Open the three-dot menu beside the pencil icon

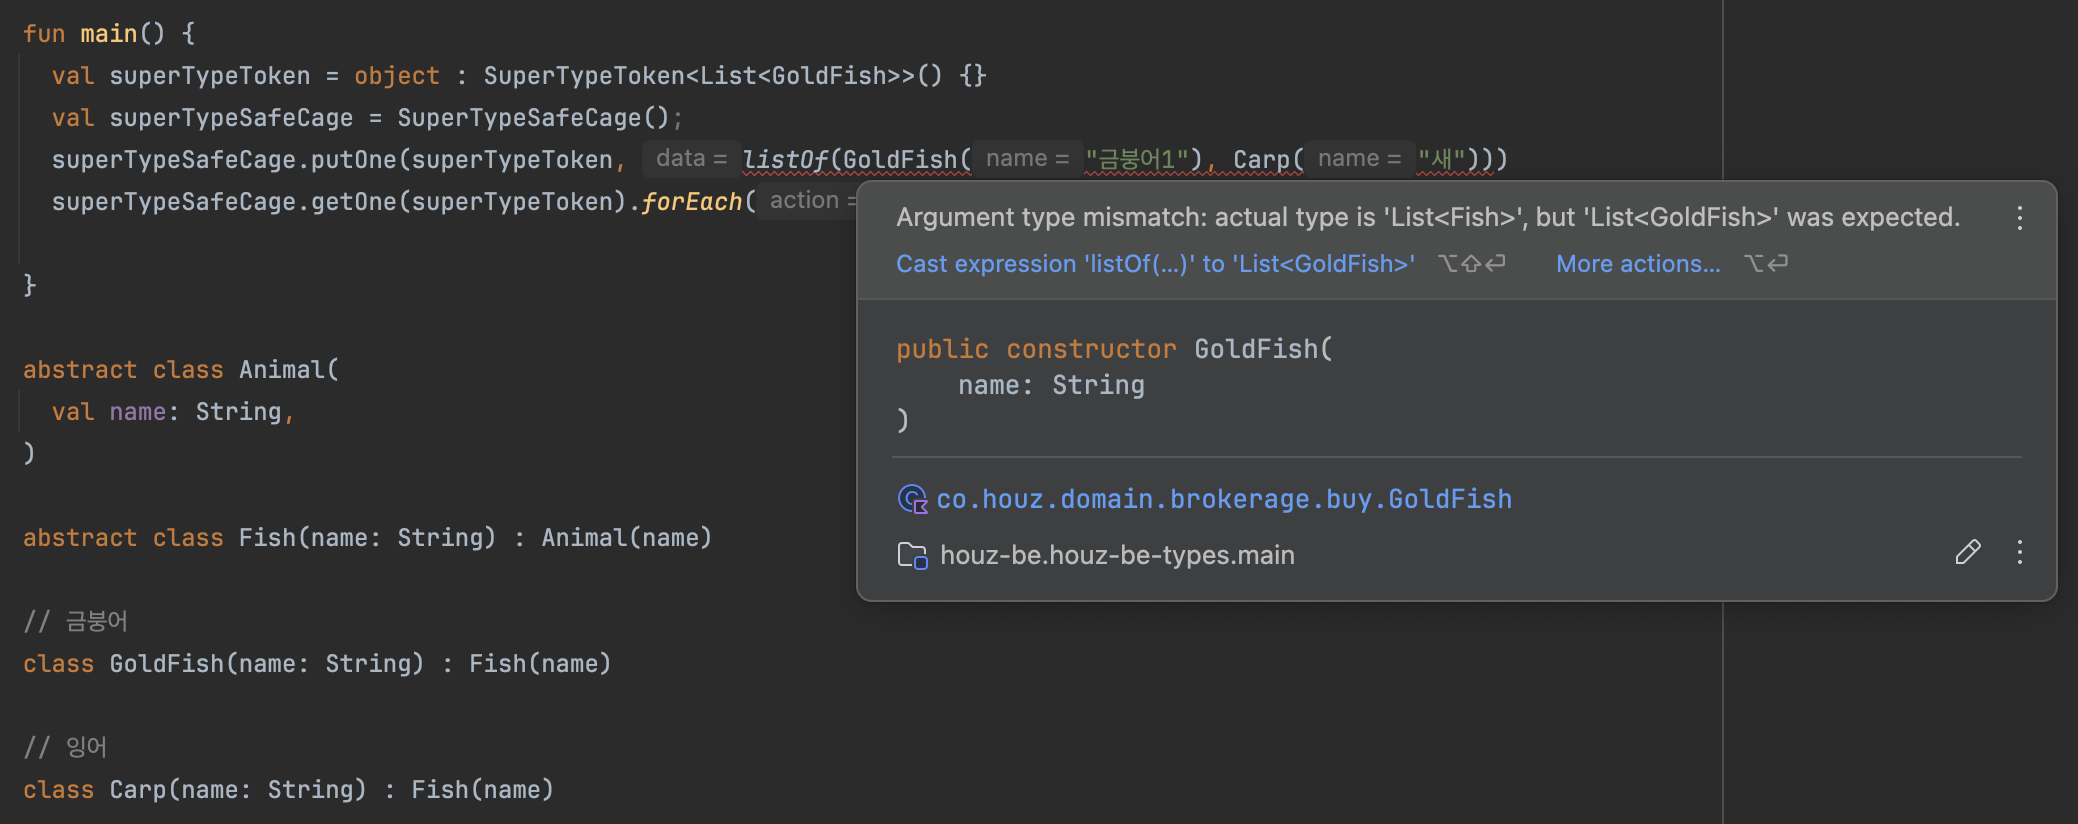(2019, 552)
